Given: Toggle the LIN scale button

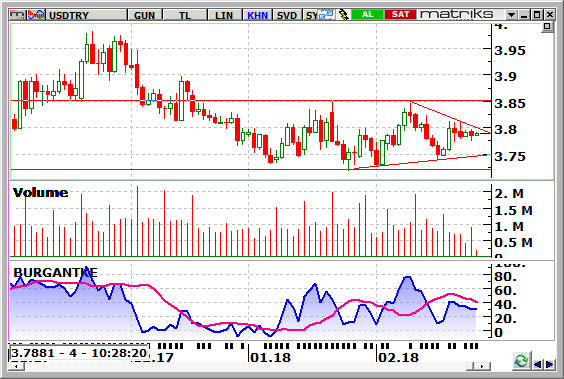Looking at the screenshot, I should [224, 15].
